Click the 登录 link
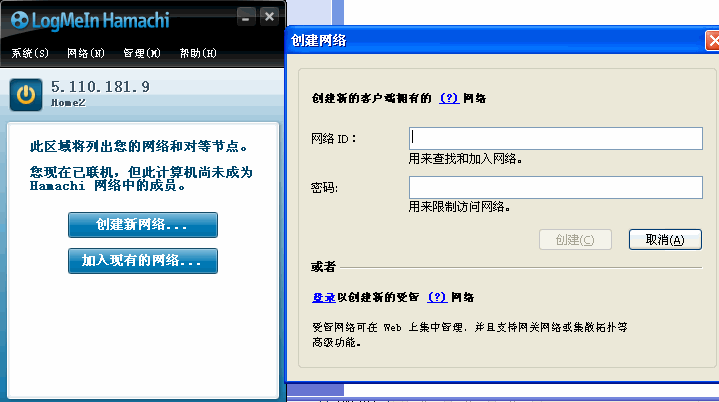719x402 pixels. (x=324, y=297)
